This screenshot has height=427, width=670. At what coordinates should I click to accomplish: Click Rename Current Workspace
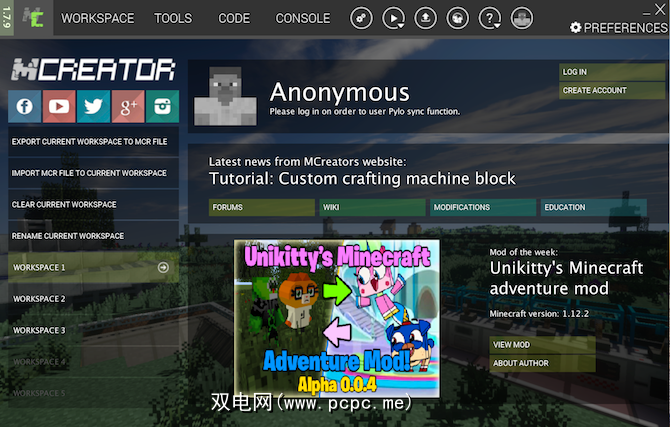pyautogui.click(x=93, y=236)
